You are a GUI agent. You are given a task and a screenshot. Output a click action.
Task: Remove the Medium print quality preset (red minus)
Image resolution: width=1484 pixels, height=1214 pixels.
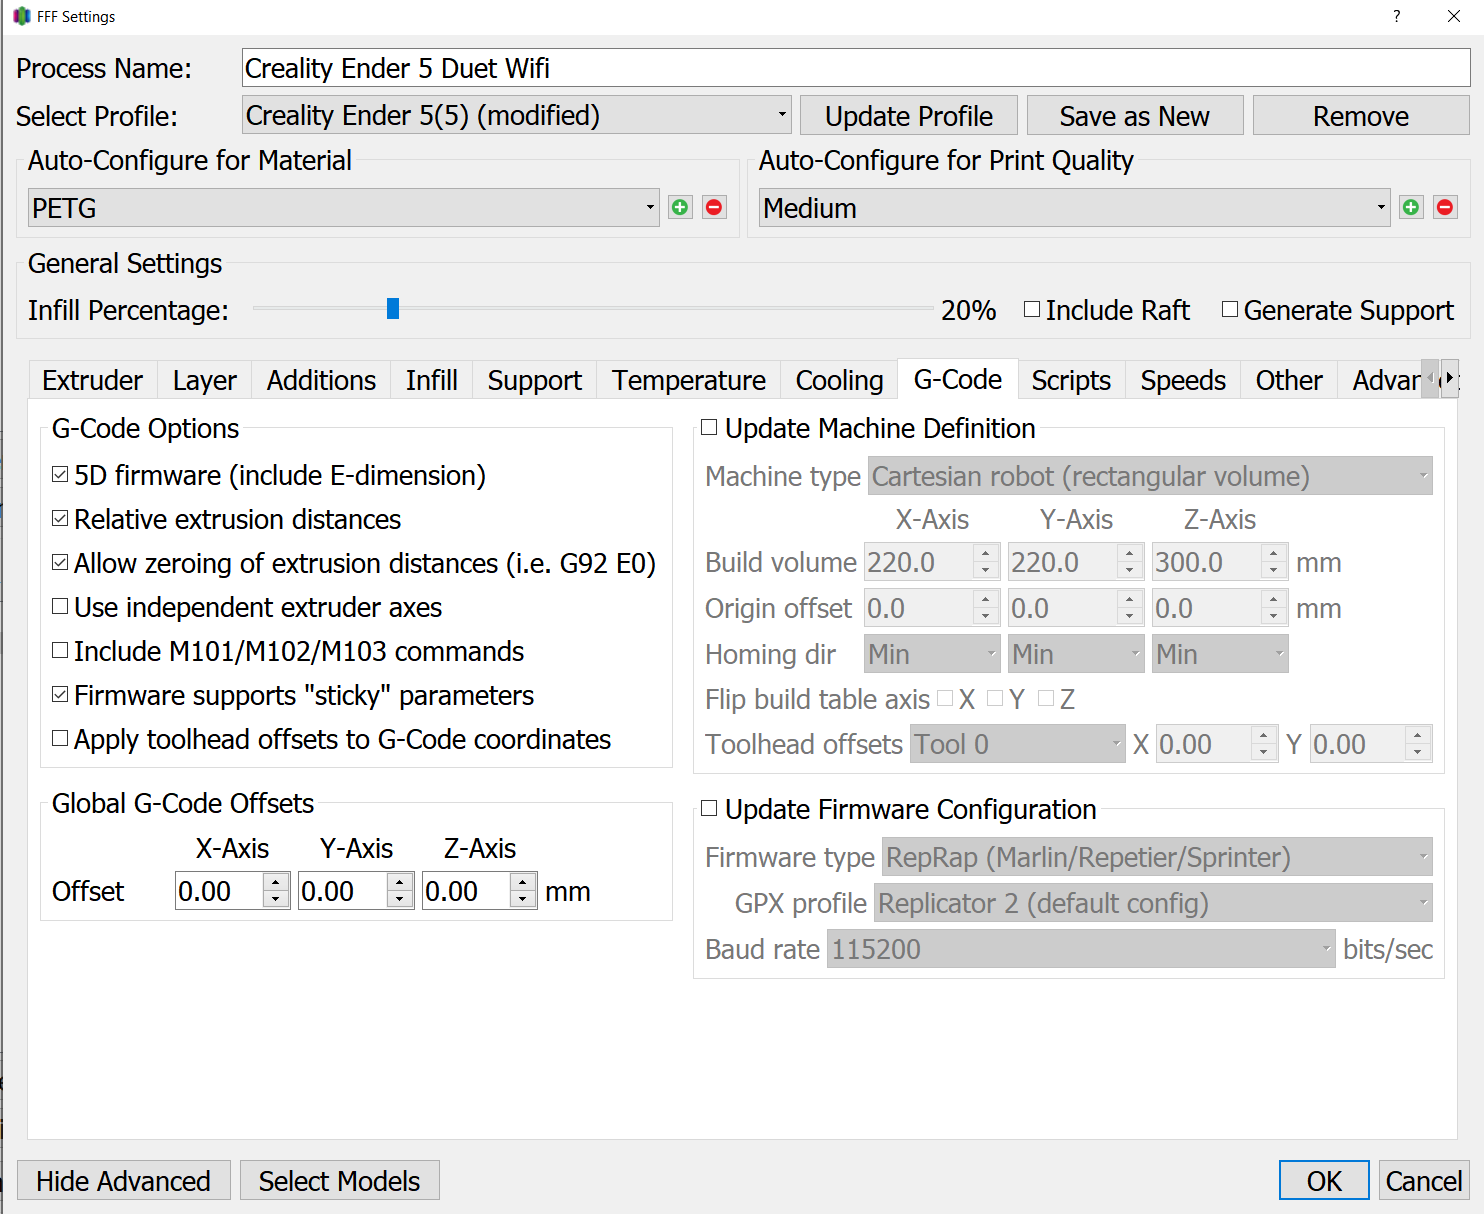tap(1445, 207)
